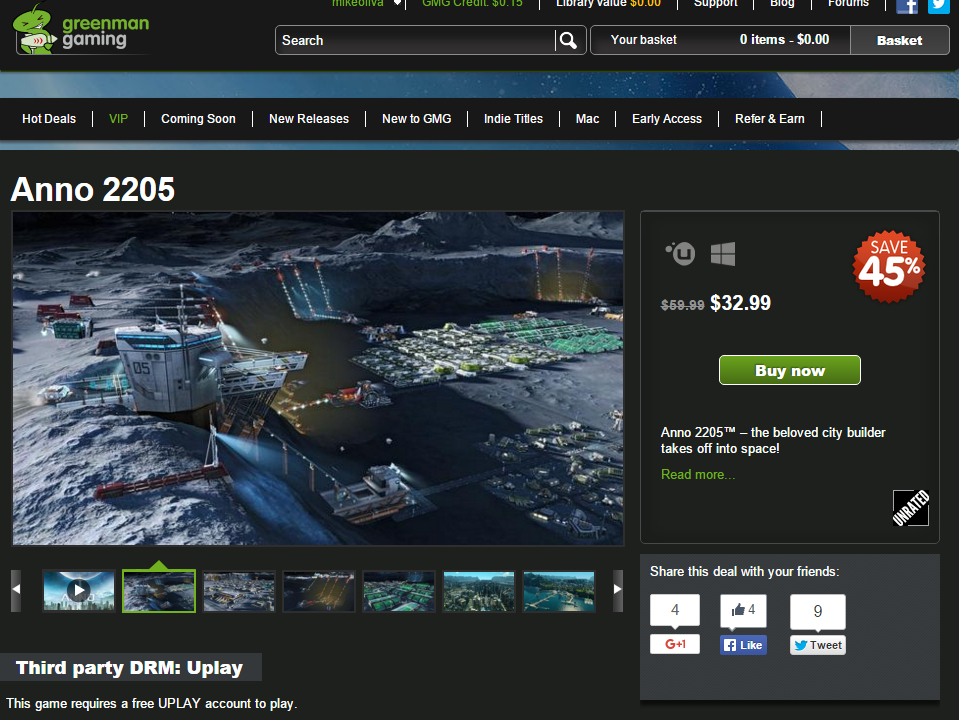Click the Buy now button

[790, 370]
